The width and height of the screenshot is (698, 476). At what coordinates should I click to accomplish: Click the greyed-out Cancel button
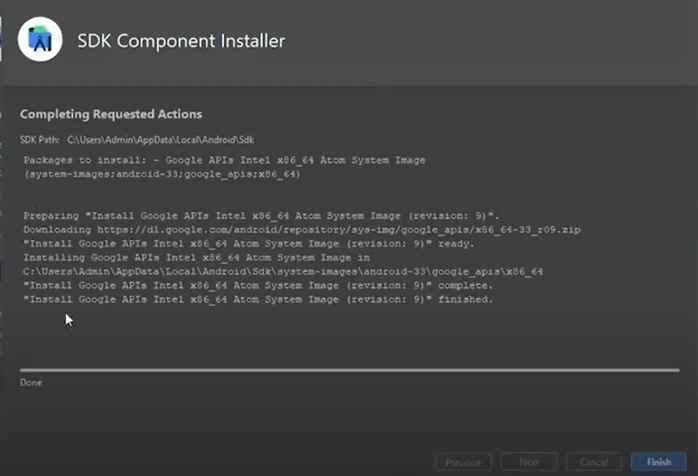pos(594,462)
